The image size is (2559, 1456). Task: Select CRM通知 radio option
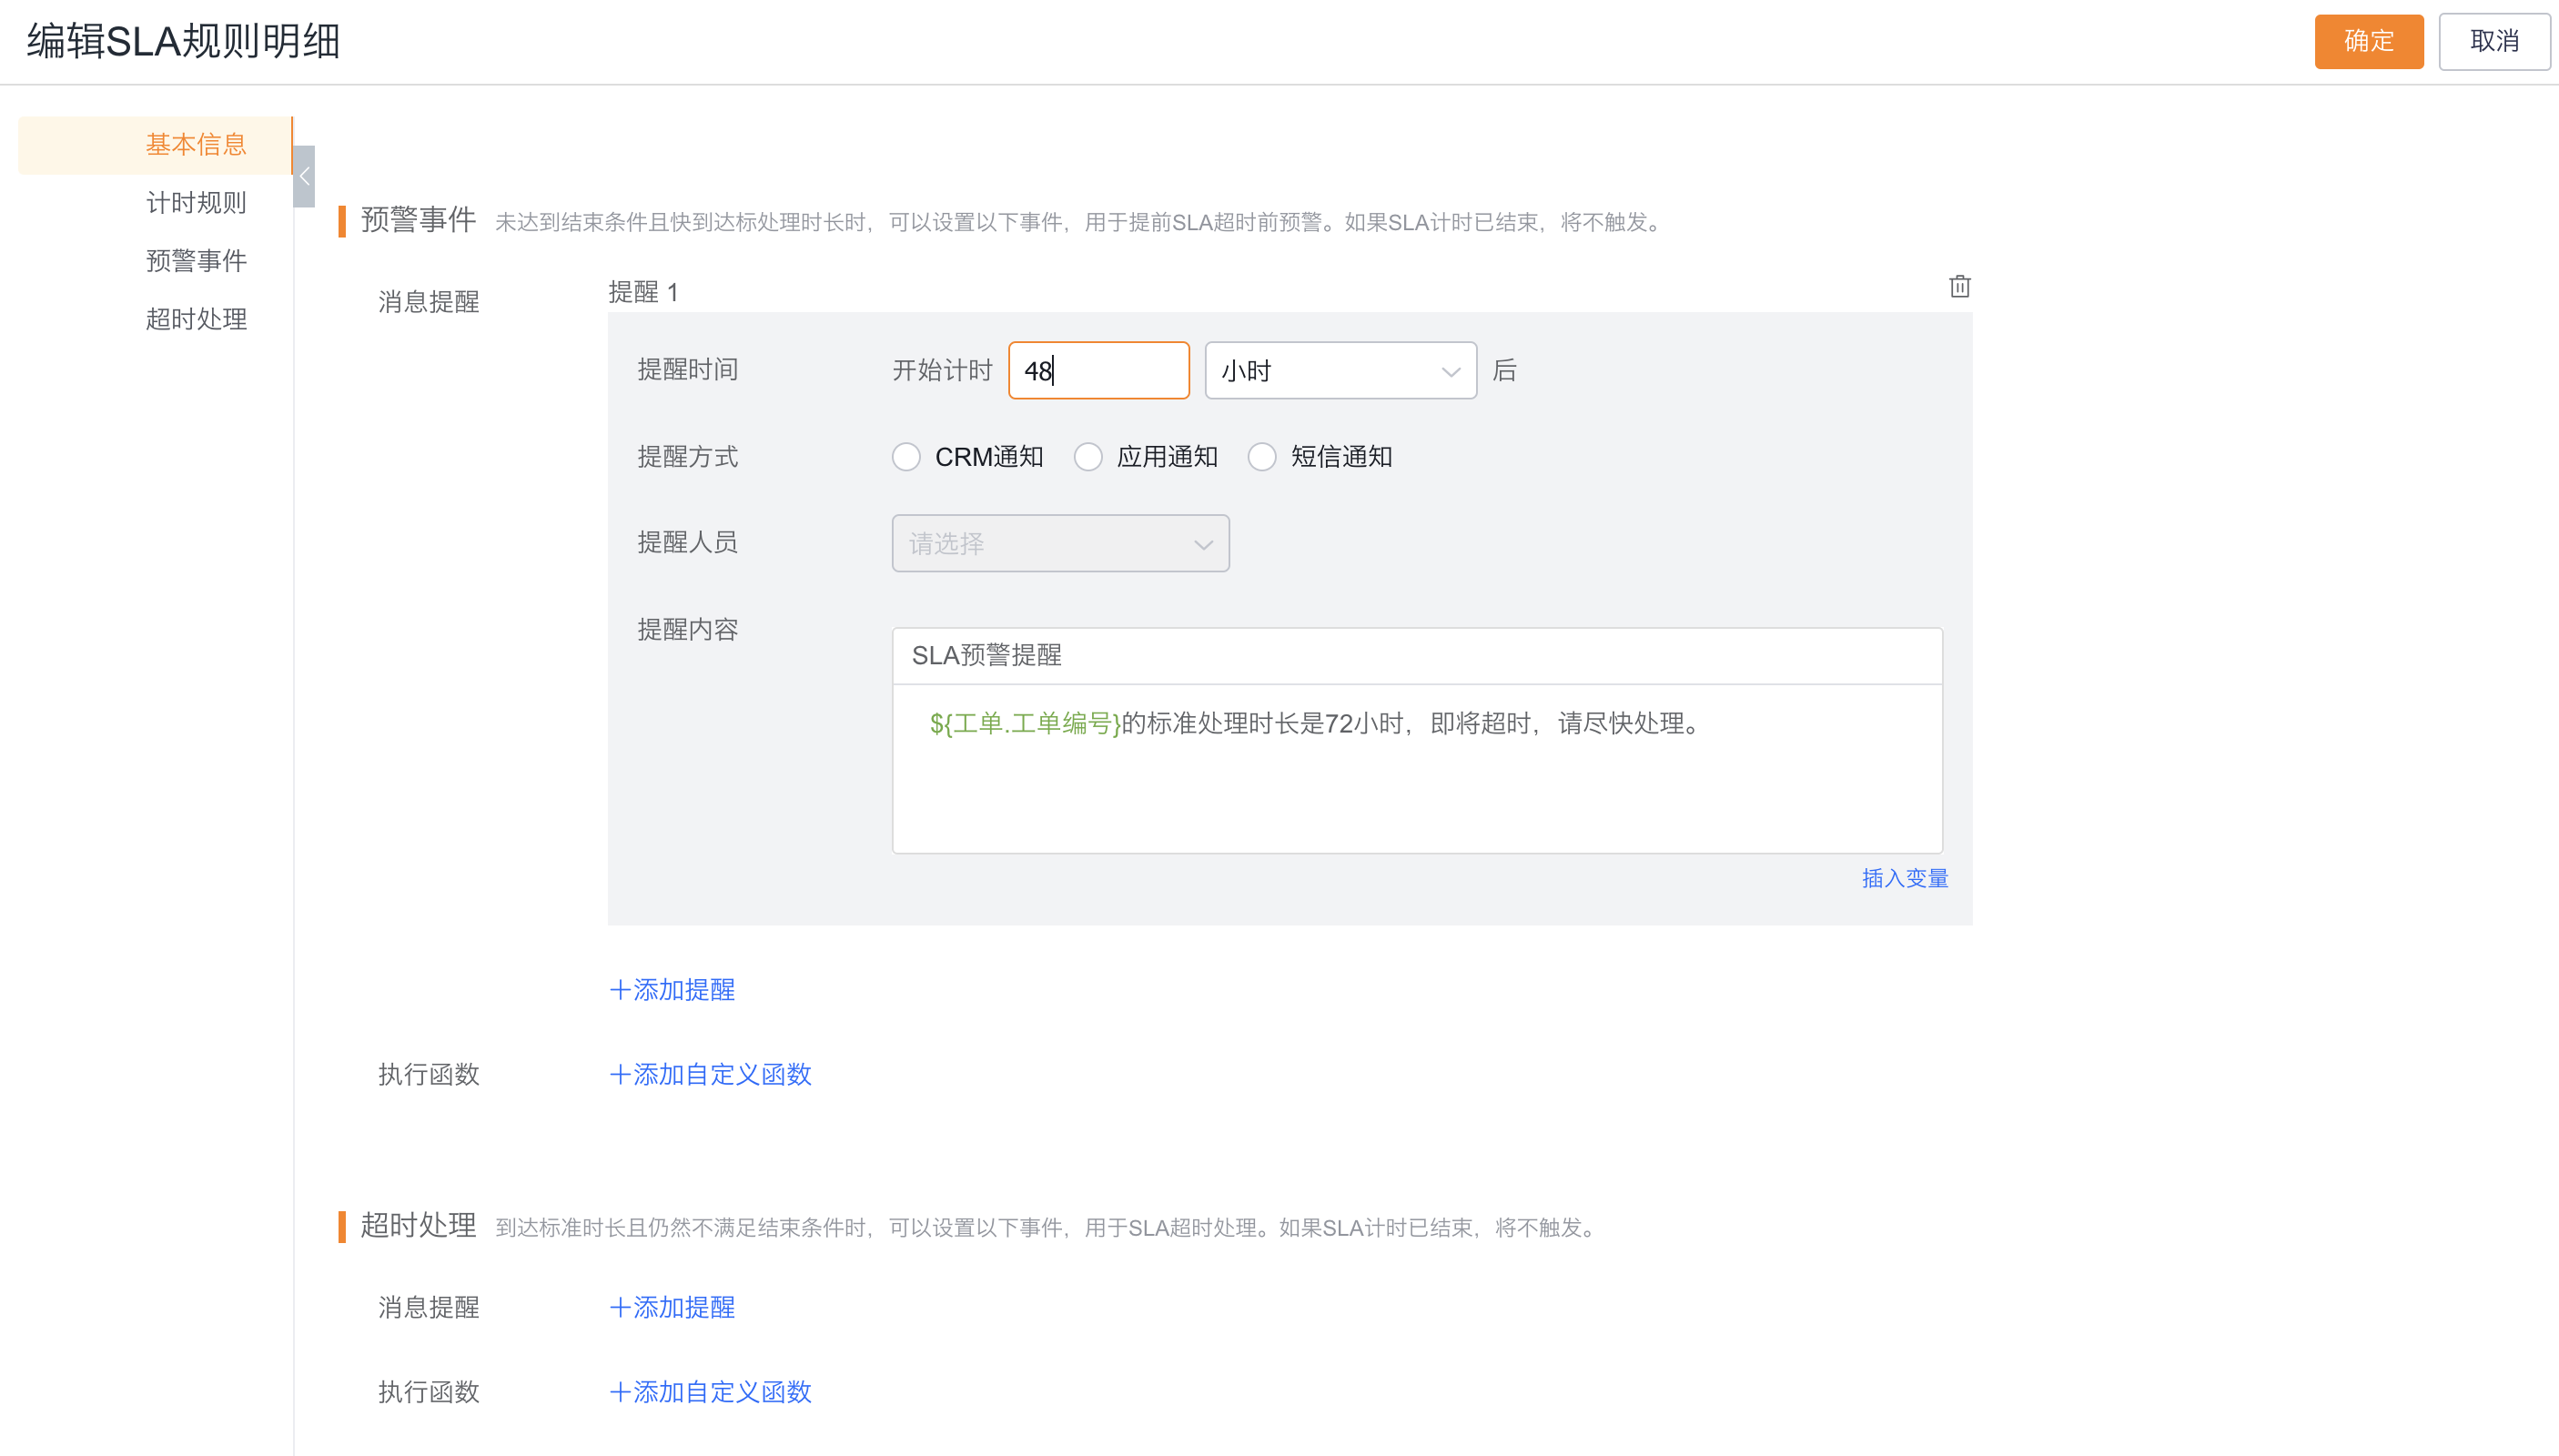[x=906, y=457]
